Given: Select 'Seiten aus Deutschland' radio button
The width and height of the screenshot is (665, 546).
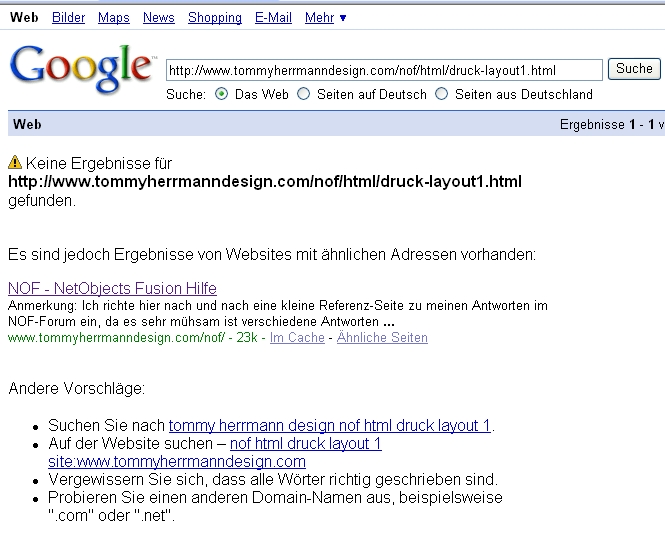Looking at the screenshot, I should 442,94.
